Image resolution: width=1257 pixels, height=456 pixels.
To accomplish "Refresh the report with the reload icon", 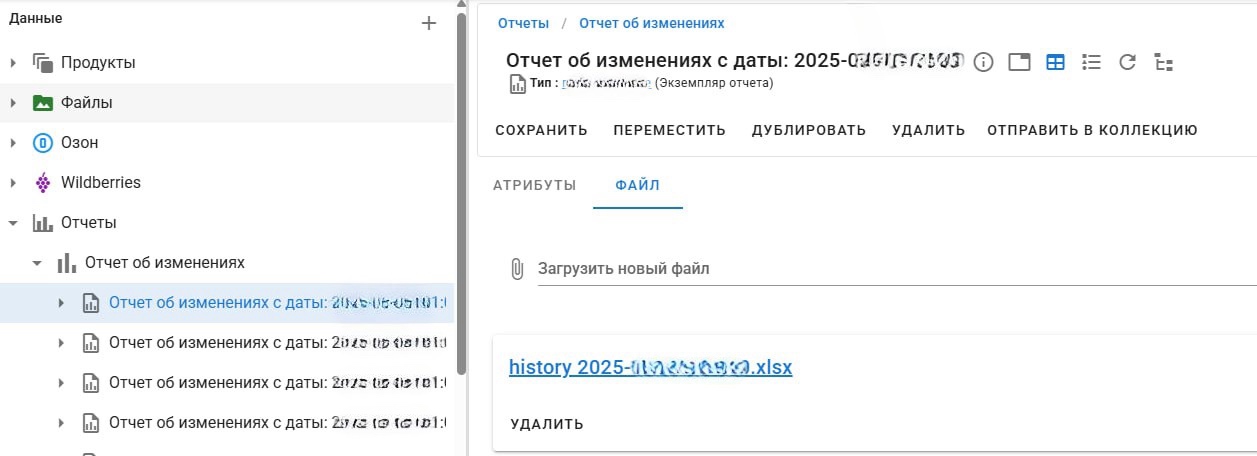I will coord(1127,62).
